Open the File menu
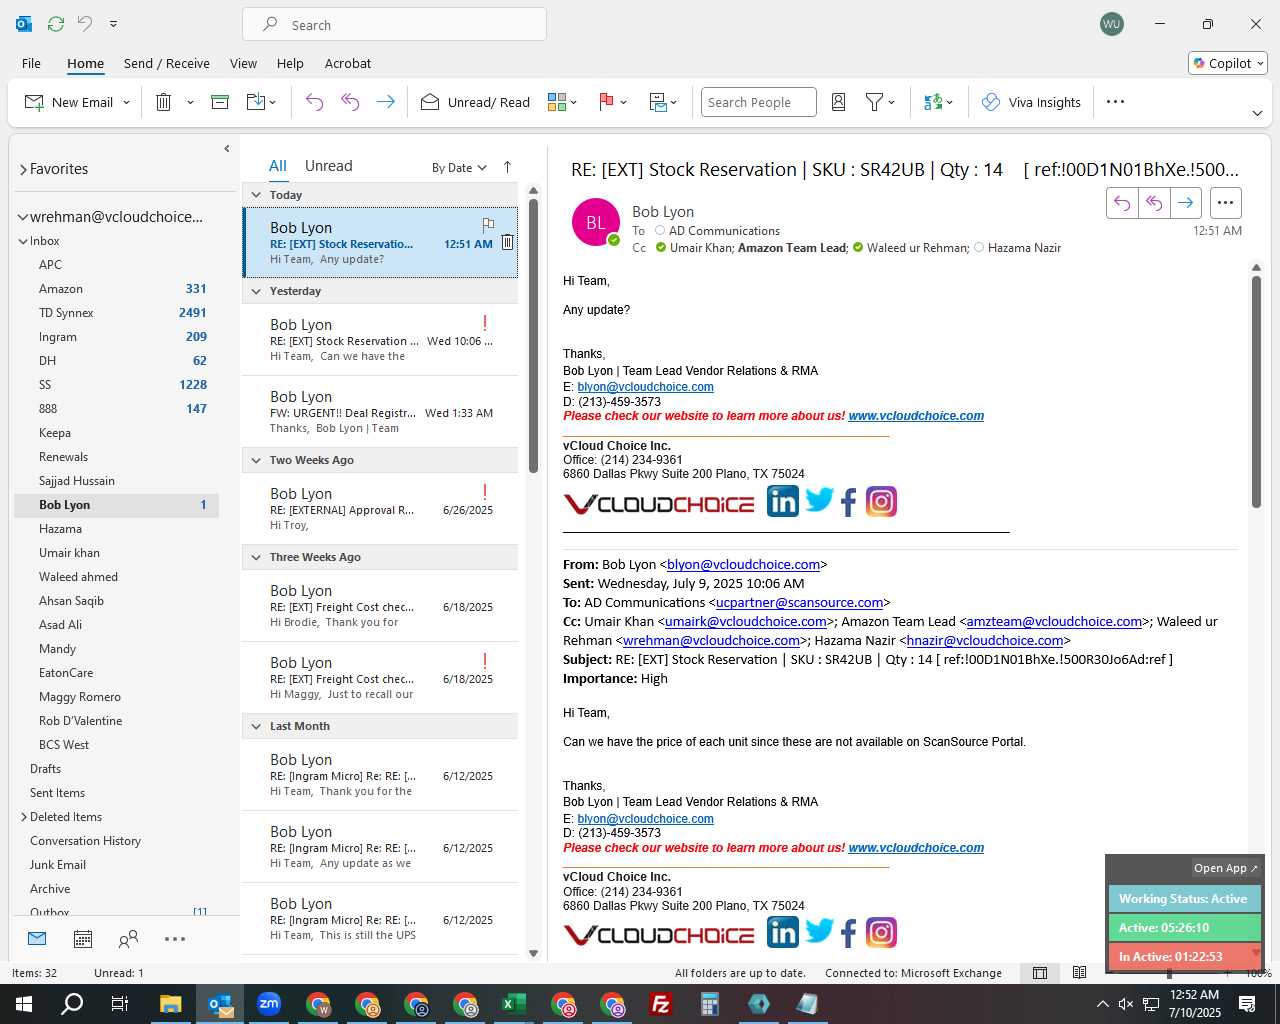Viewport: 1280px width, 1024px height. click(x=31, y=63)
